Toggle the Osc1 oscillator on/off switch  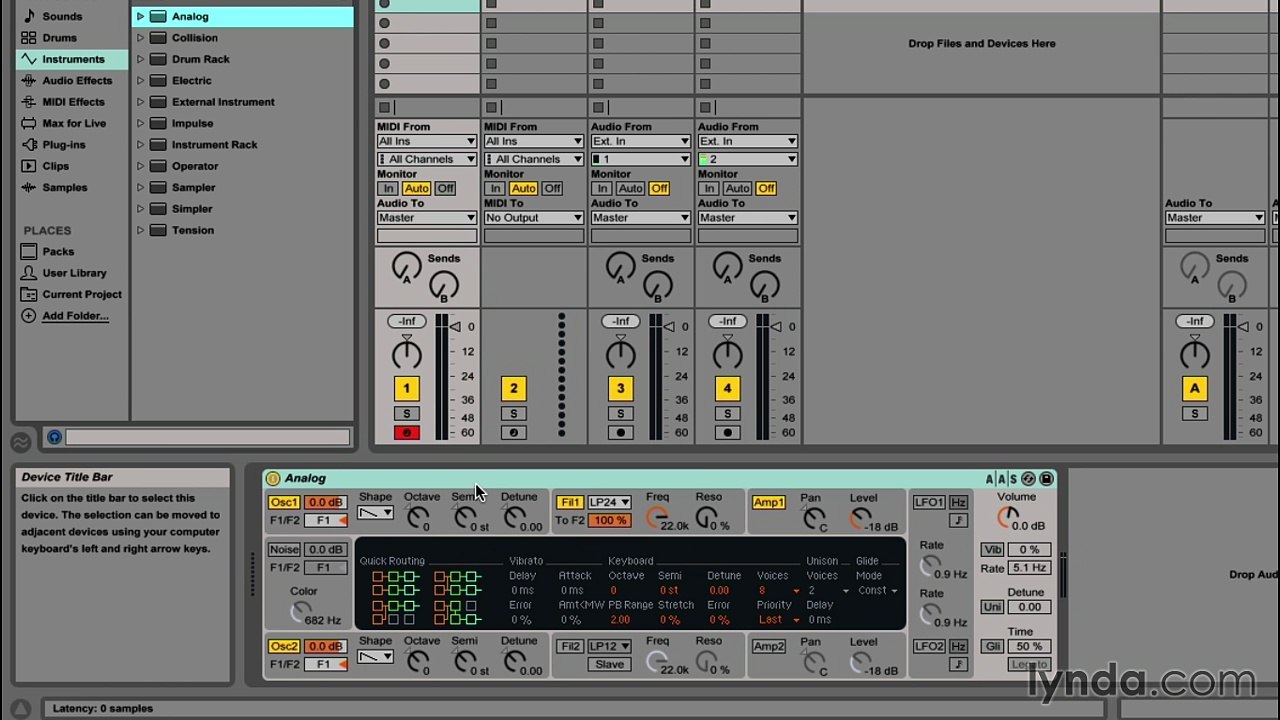click(x=284, y=503)
